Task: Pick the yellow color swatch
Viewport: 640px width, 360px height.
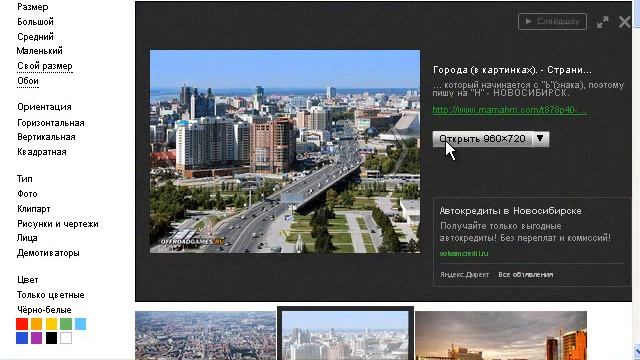Action: (x=51, y=324)
